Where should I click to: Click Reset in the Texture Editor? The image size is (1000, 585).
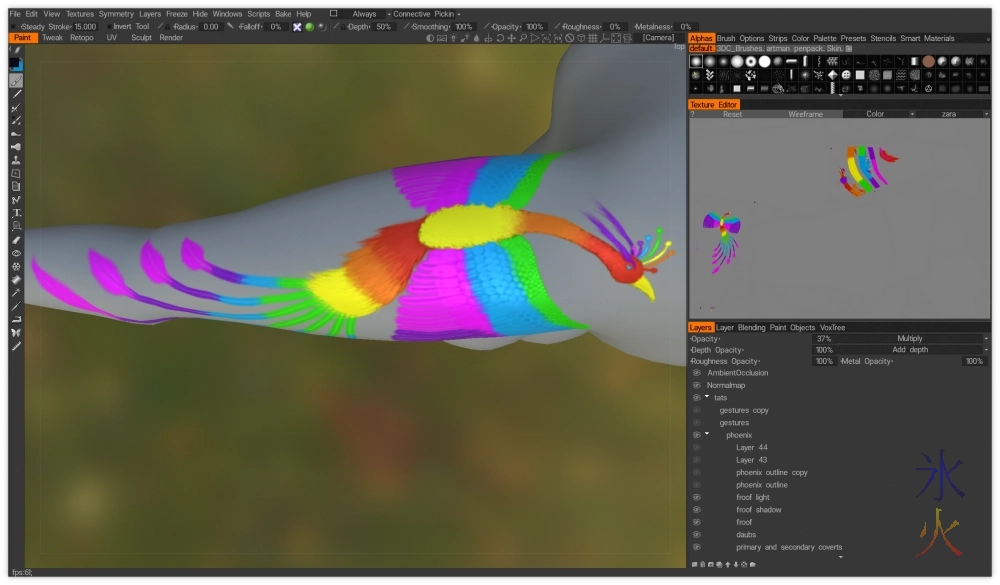pyautogui.click(x=732, y=114)
